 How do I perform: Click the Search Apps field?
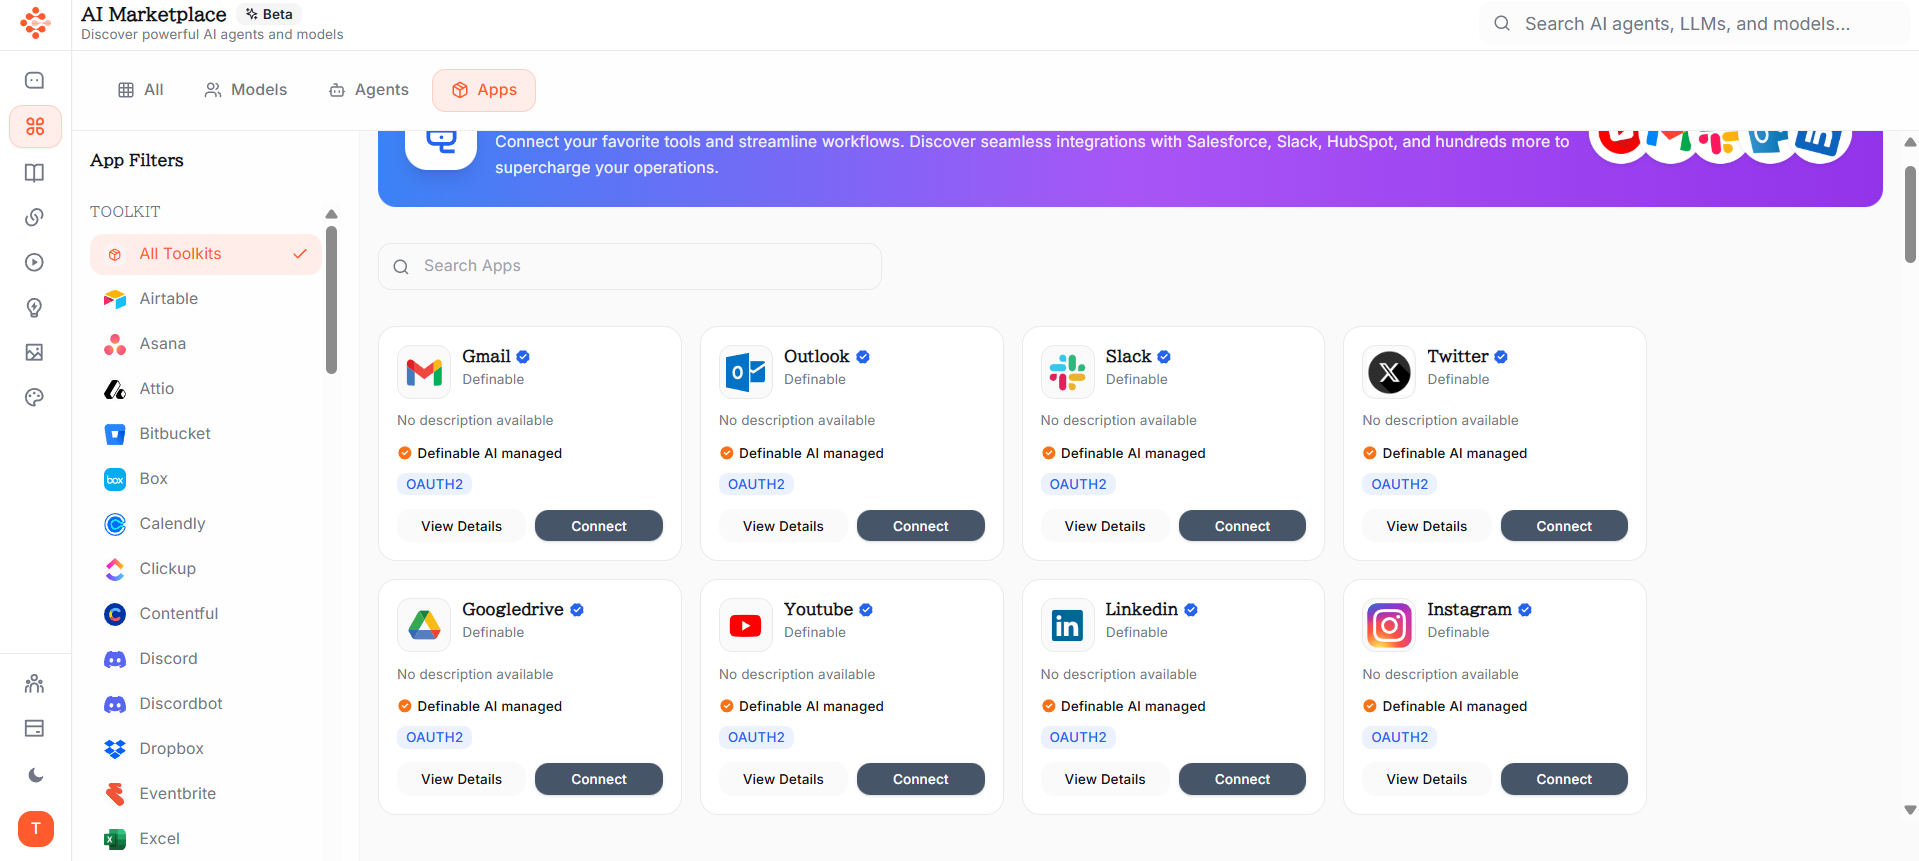(630, 266)
